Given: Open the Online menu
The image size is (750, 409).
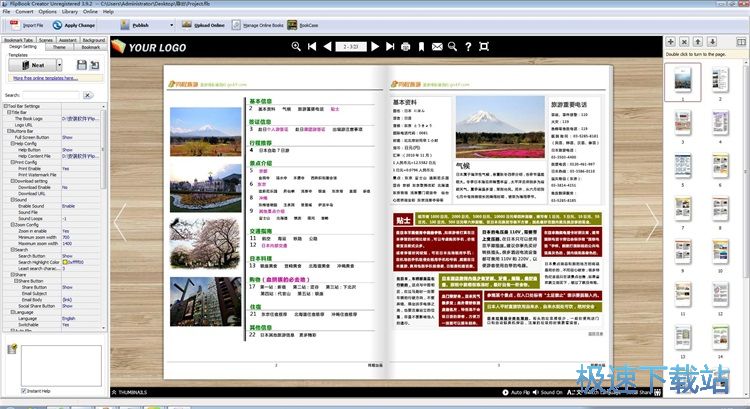Looking at the screenshot, I should 90,11.
